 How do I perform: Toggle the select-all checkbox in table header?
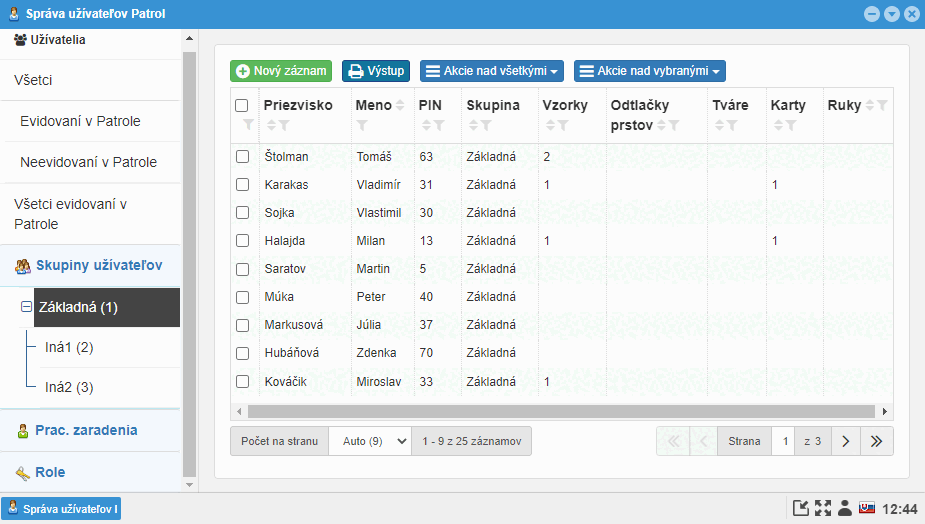241,106
